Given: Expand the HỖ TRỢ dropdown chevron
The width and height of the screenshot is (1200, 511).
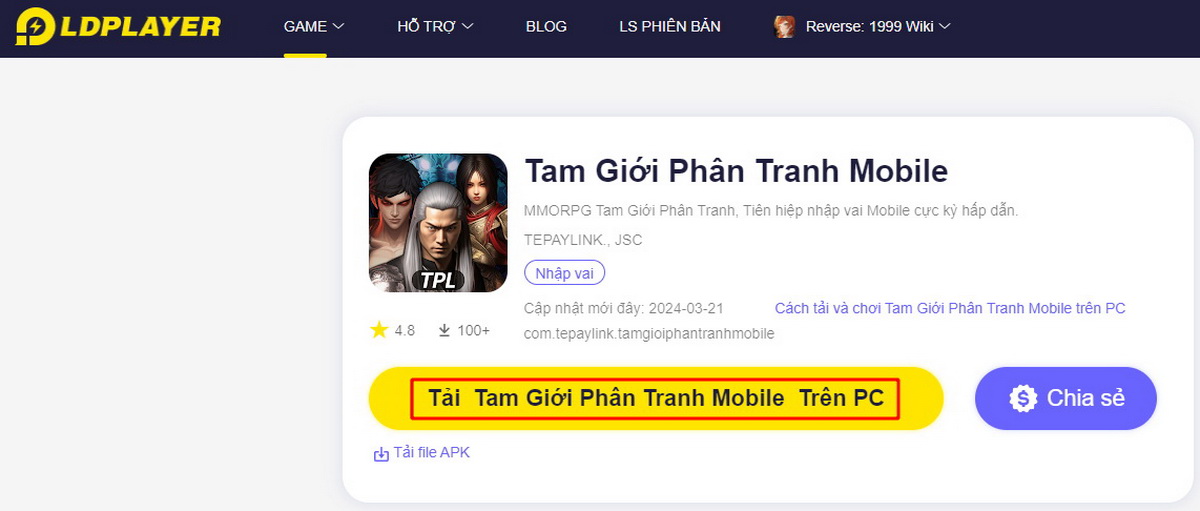Looking at the screenshot, I should (x=467, y=27).
